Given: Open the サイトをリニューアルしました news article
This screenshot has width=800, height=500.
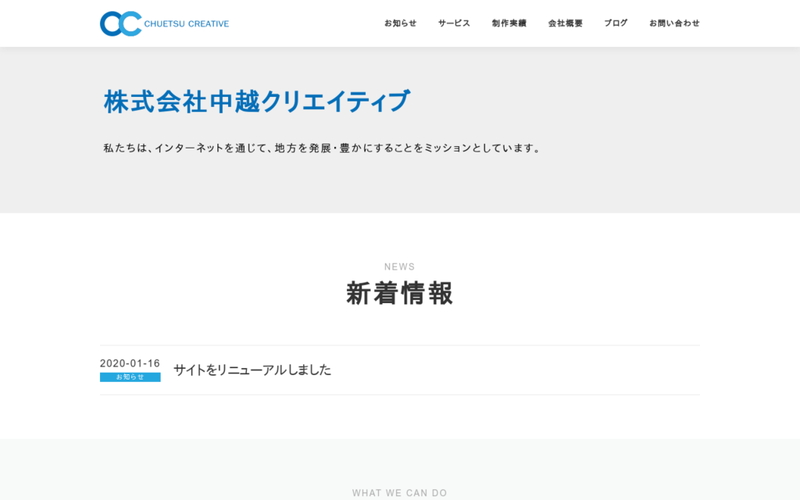Looking at the screenshot, I should click(x=252, y=370).
